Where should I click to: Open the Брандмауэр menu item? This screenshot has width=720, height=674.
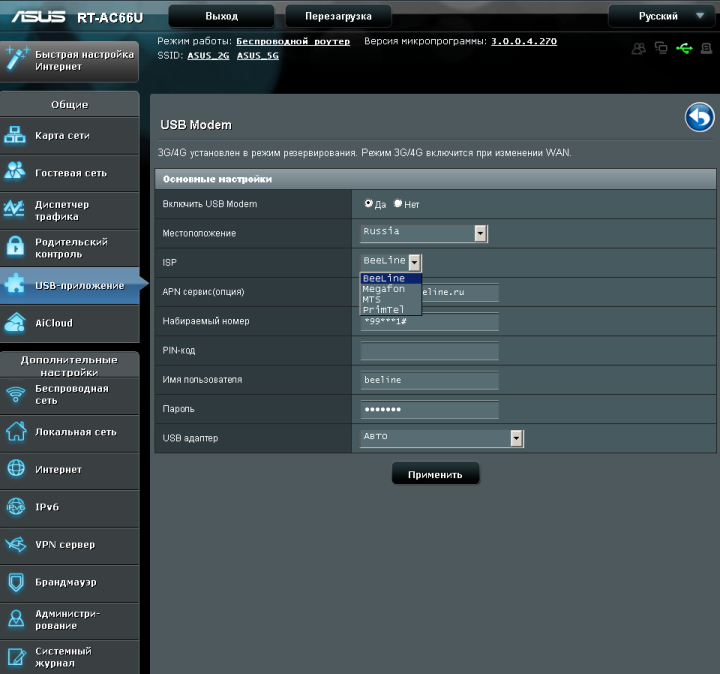[x=69, y=582]
